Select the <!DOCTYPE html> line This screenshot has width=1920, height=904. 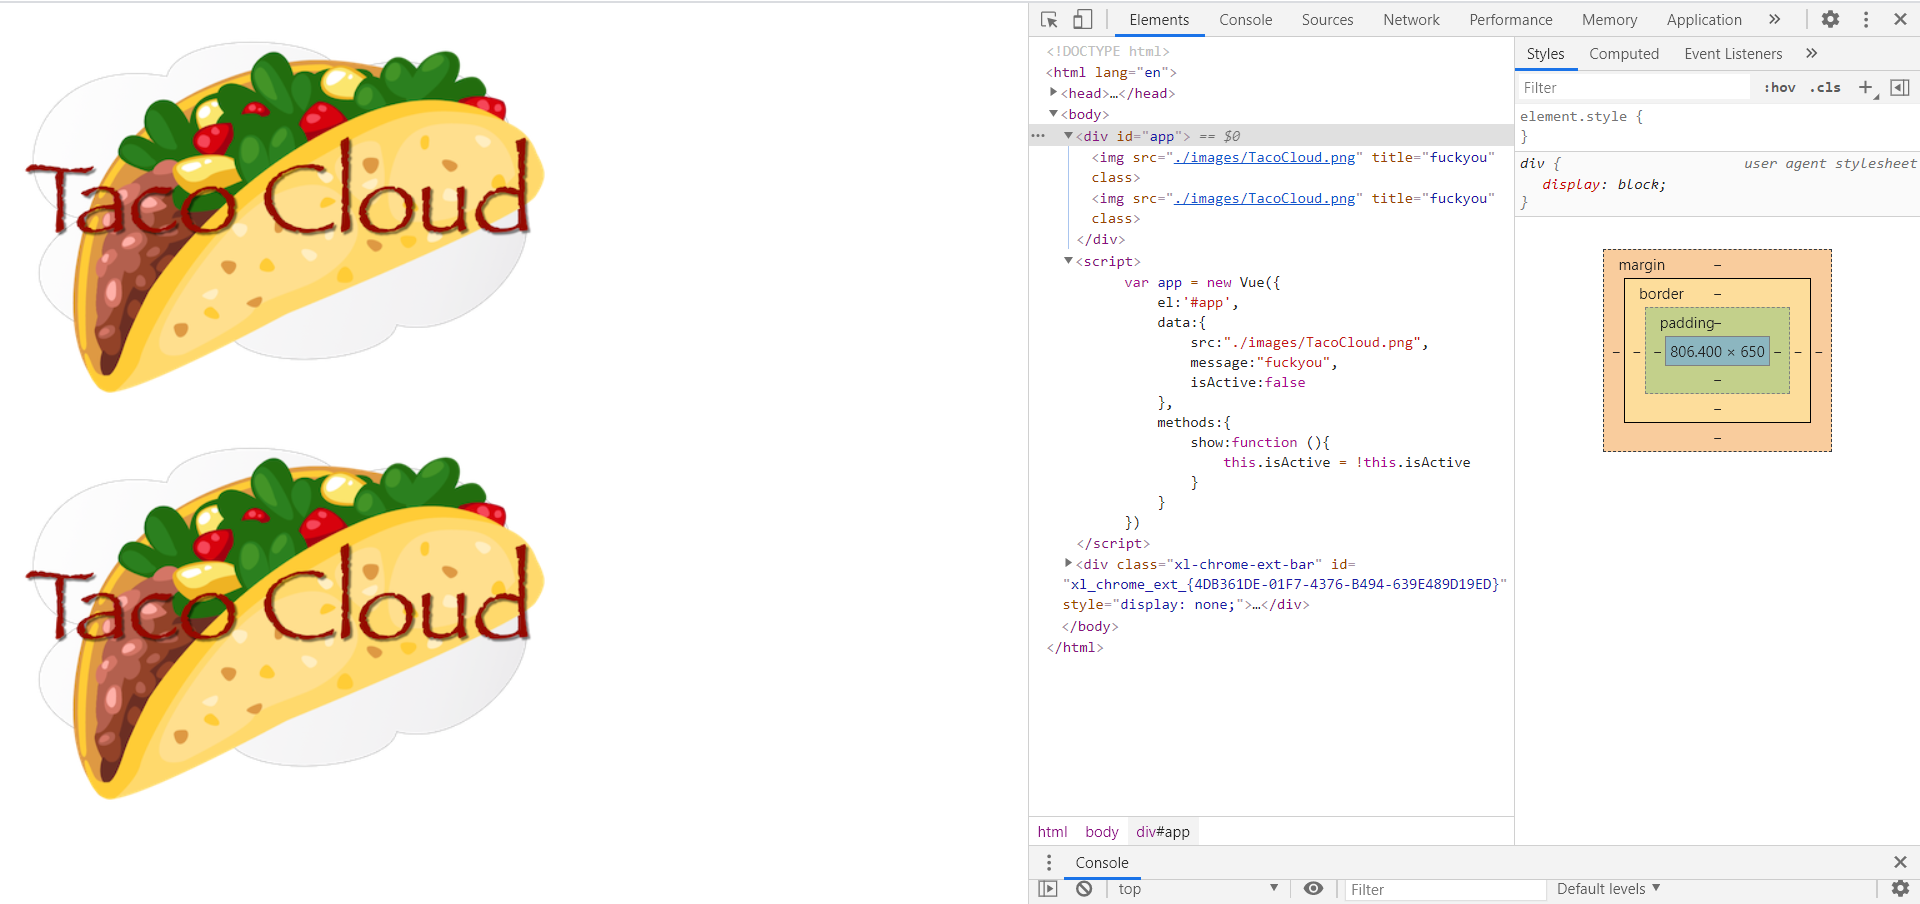(x=1108, y=51)
